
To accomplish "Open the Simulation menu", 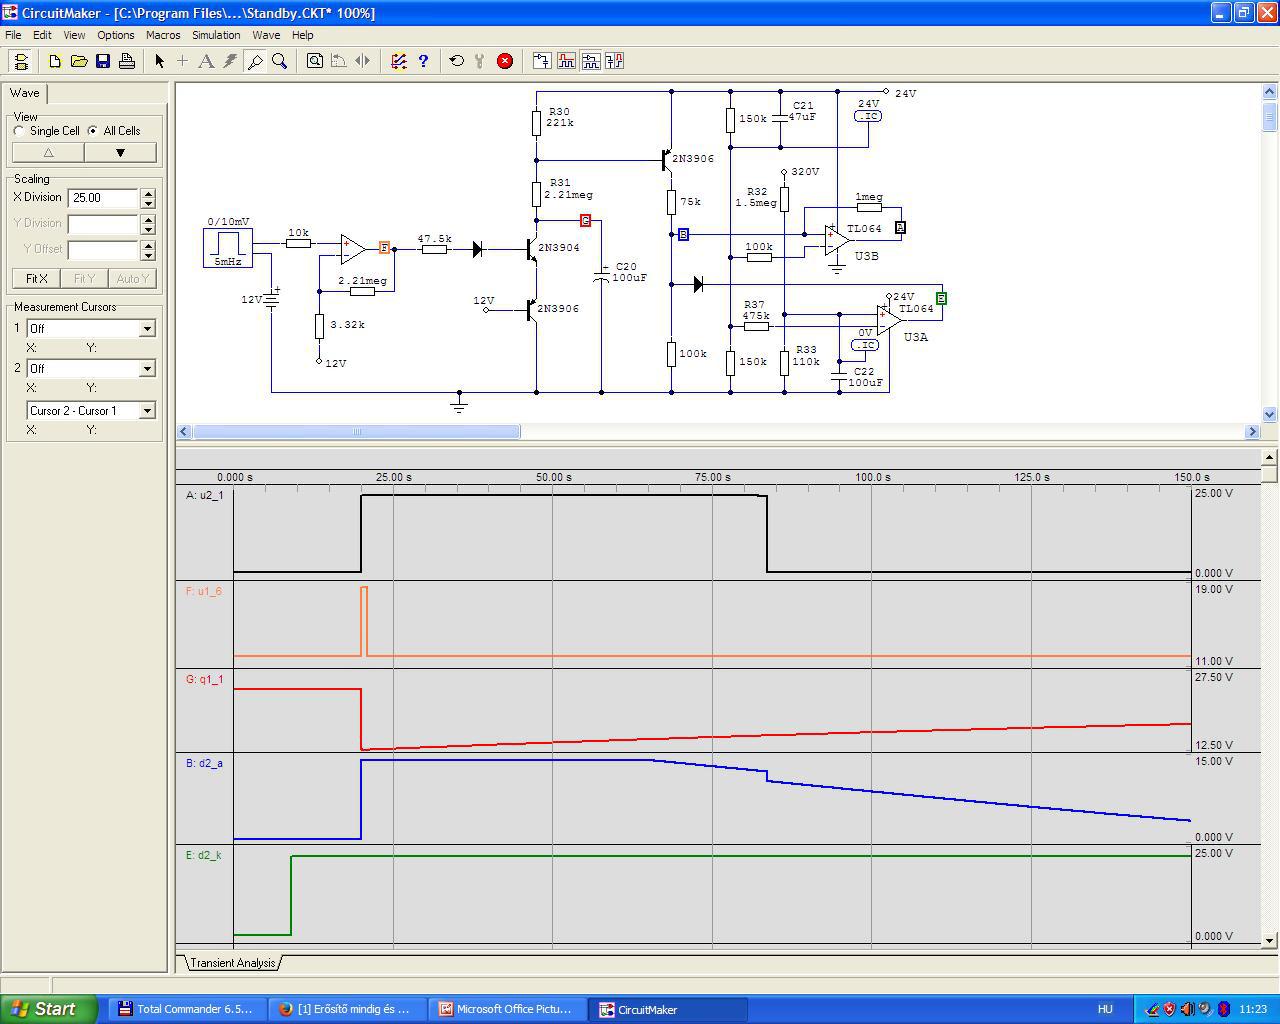I will [x=216, y=35].
